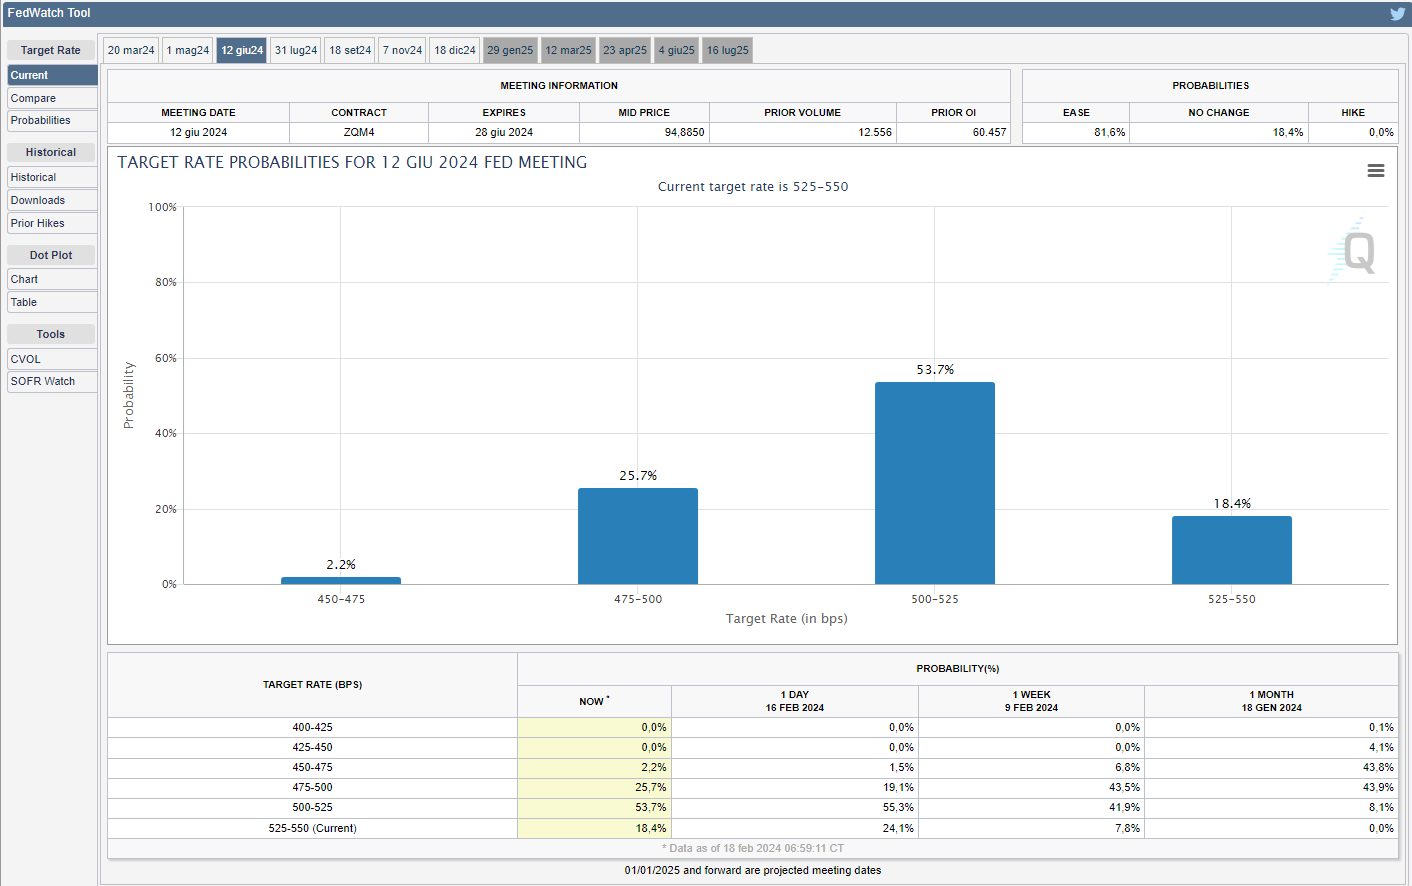Select the Current view in sidebar
Screen dimensions: 1412x886
pos(52,75)
